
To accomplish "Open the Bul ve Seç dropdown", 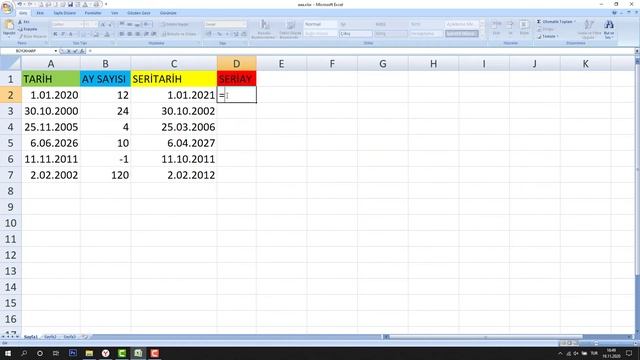I will tap(609, 29).
